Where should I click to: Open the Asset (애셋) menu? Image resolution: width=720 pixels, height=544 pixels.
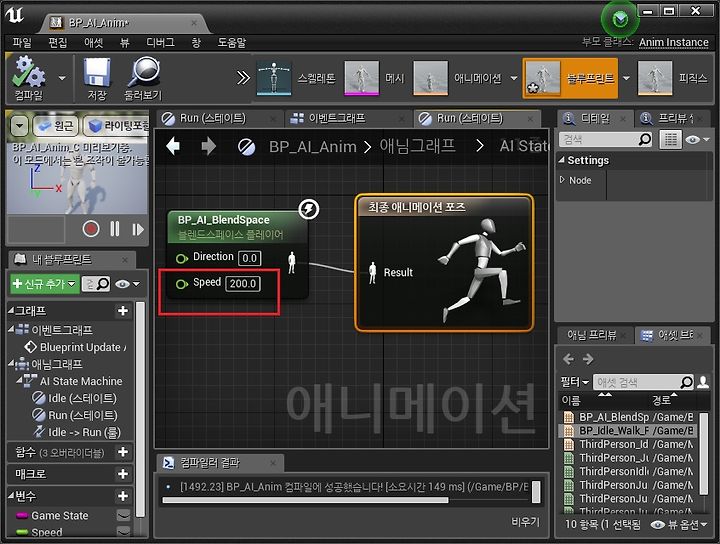coord(94,43)
